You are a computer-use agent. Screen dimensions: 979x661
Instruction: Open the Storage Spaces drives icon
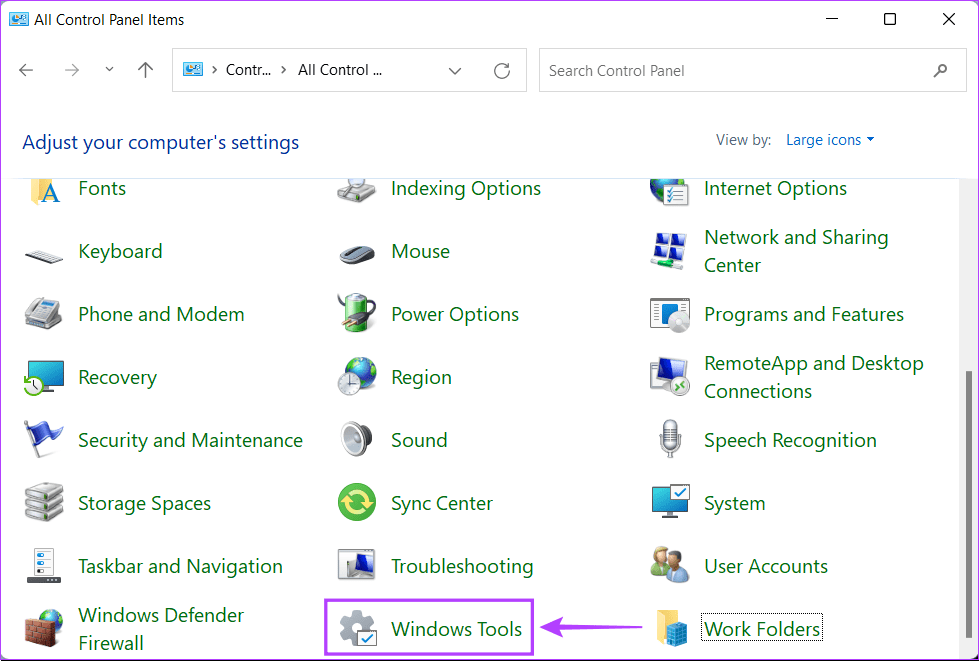43,503
